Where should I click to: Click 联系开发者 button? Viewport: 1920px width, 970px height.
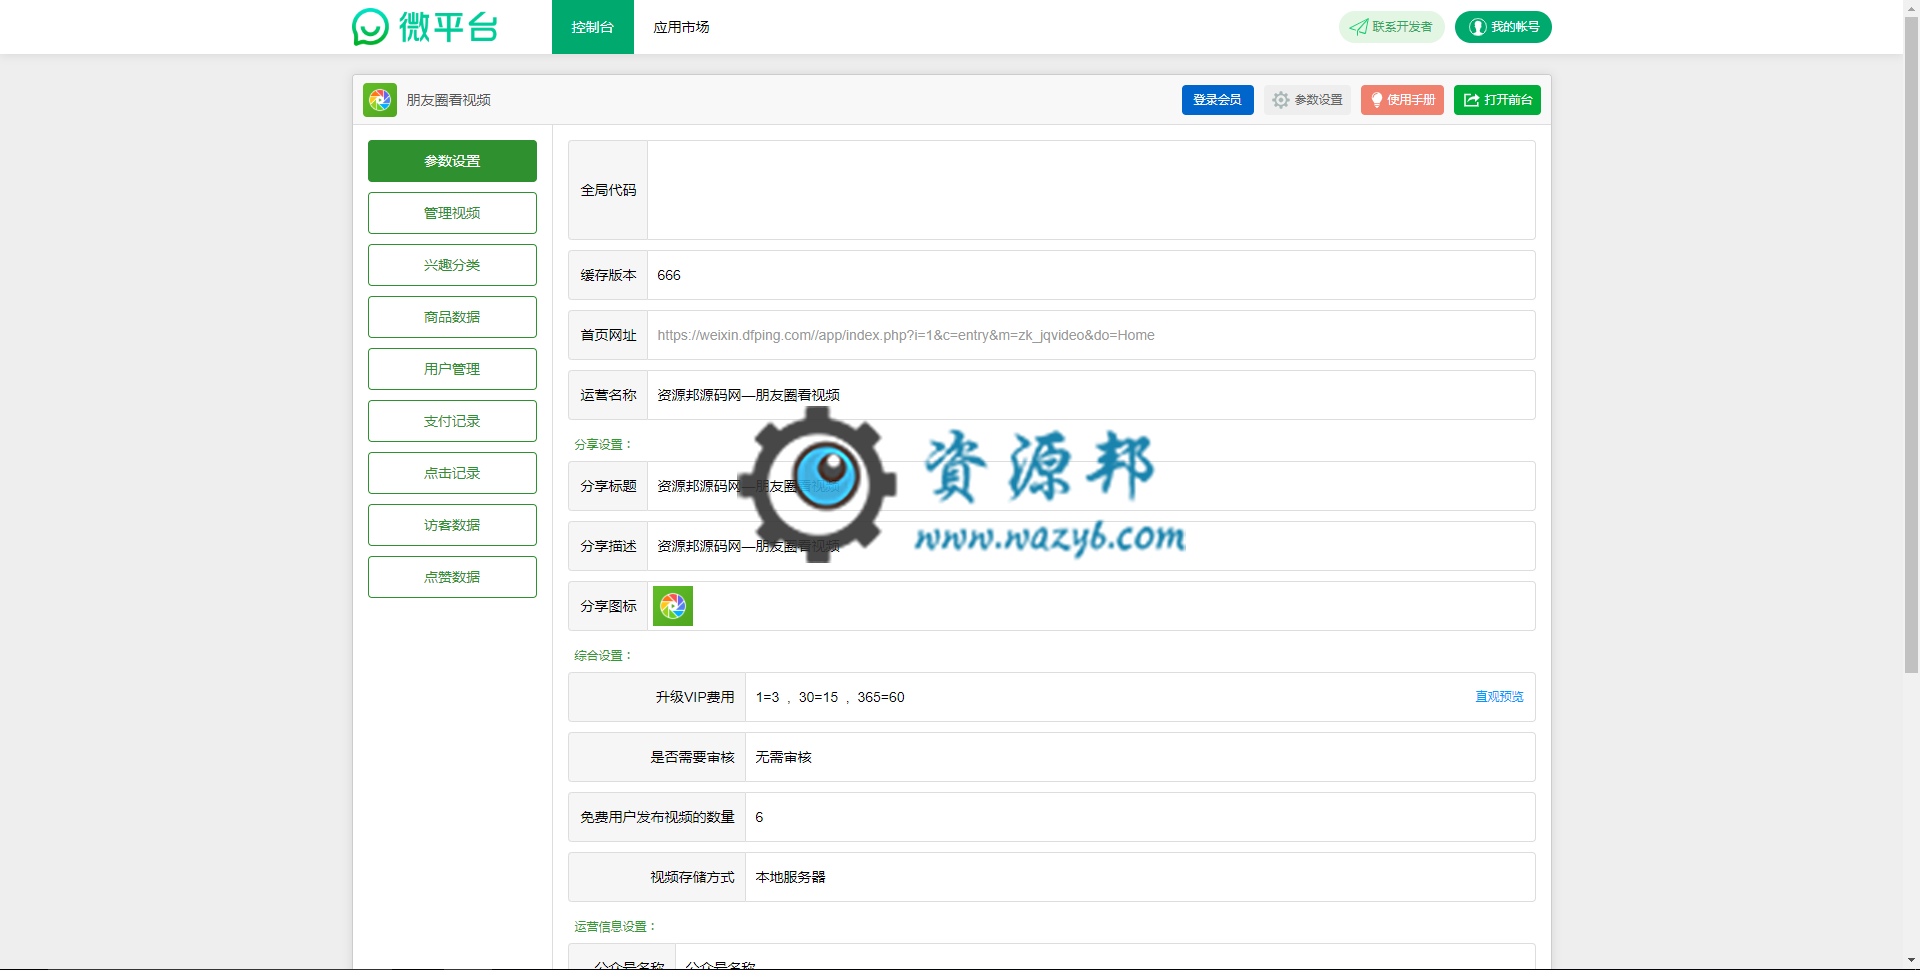click(1391, 27)
